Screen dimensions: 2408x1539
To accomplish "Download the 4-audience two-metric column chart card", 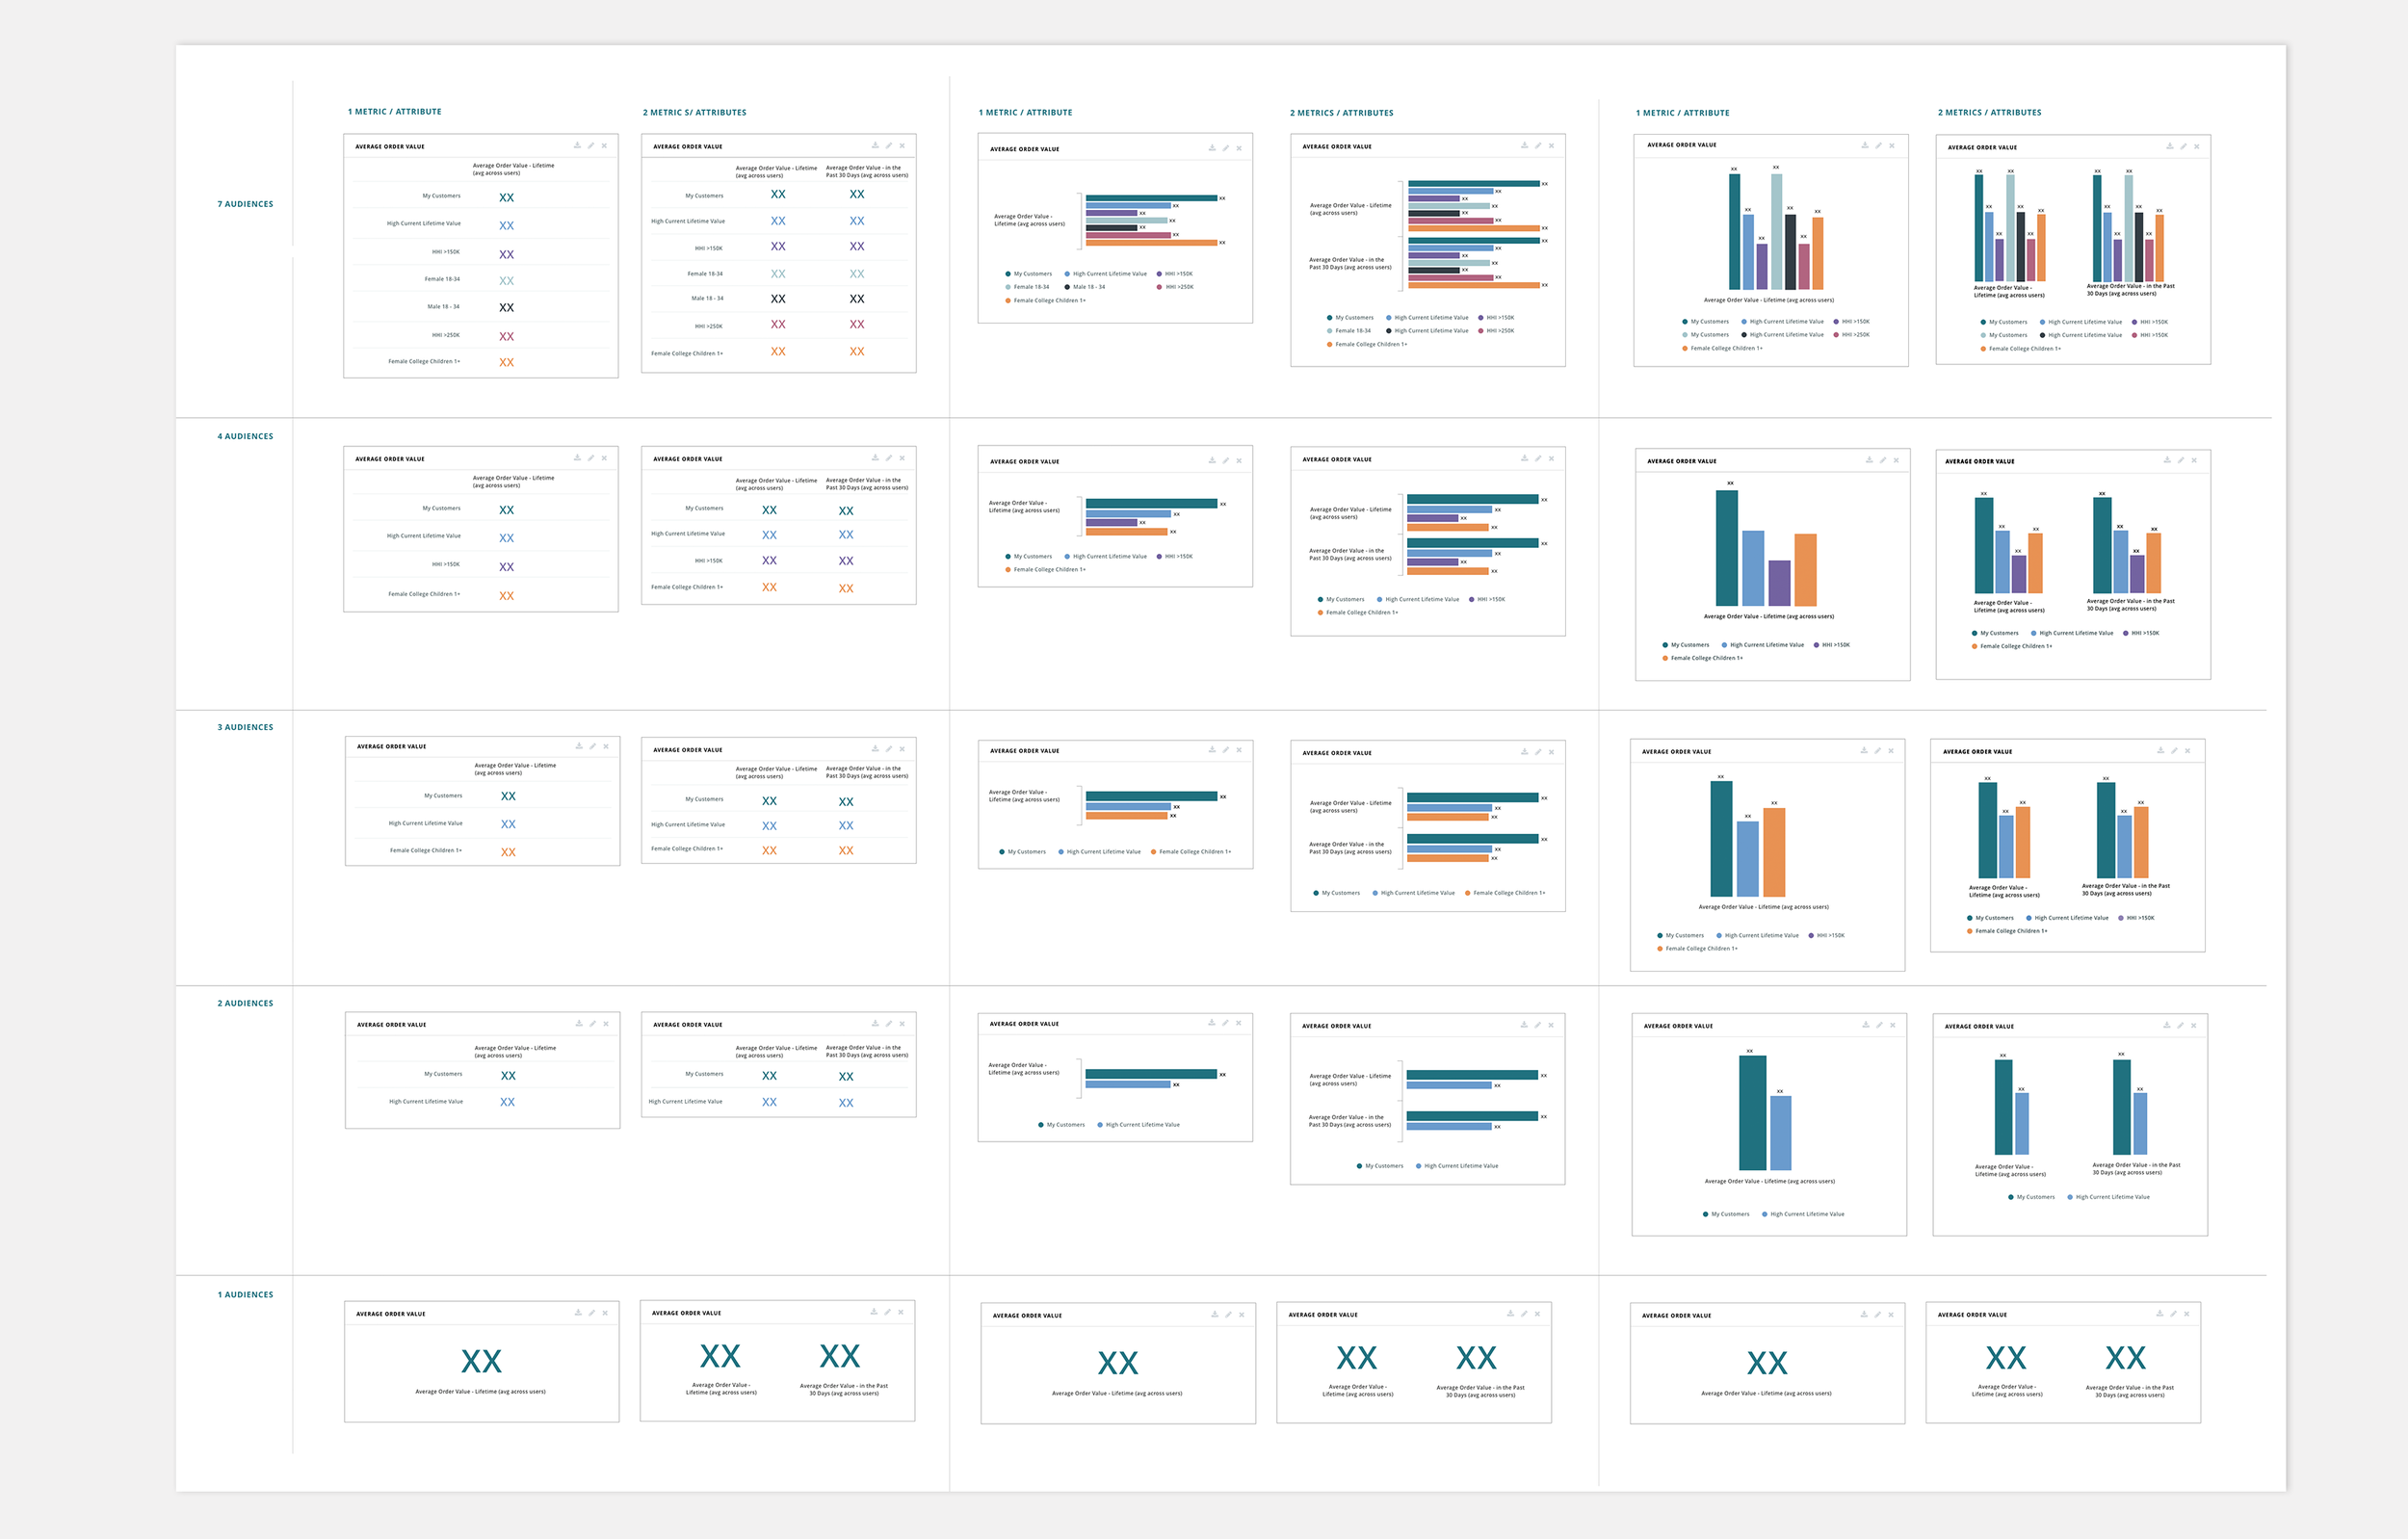I will (x=2167, y=460).
